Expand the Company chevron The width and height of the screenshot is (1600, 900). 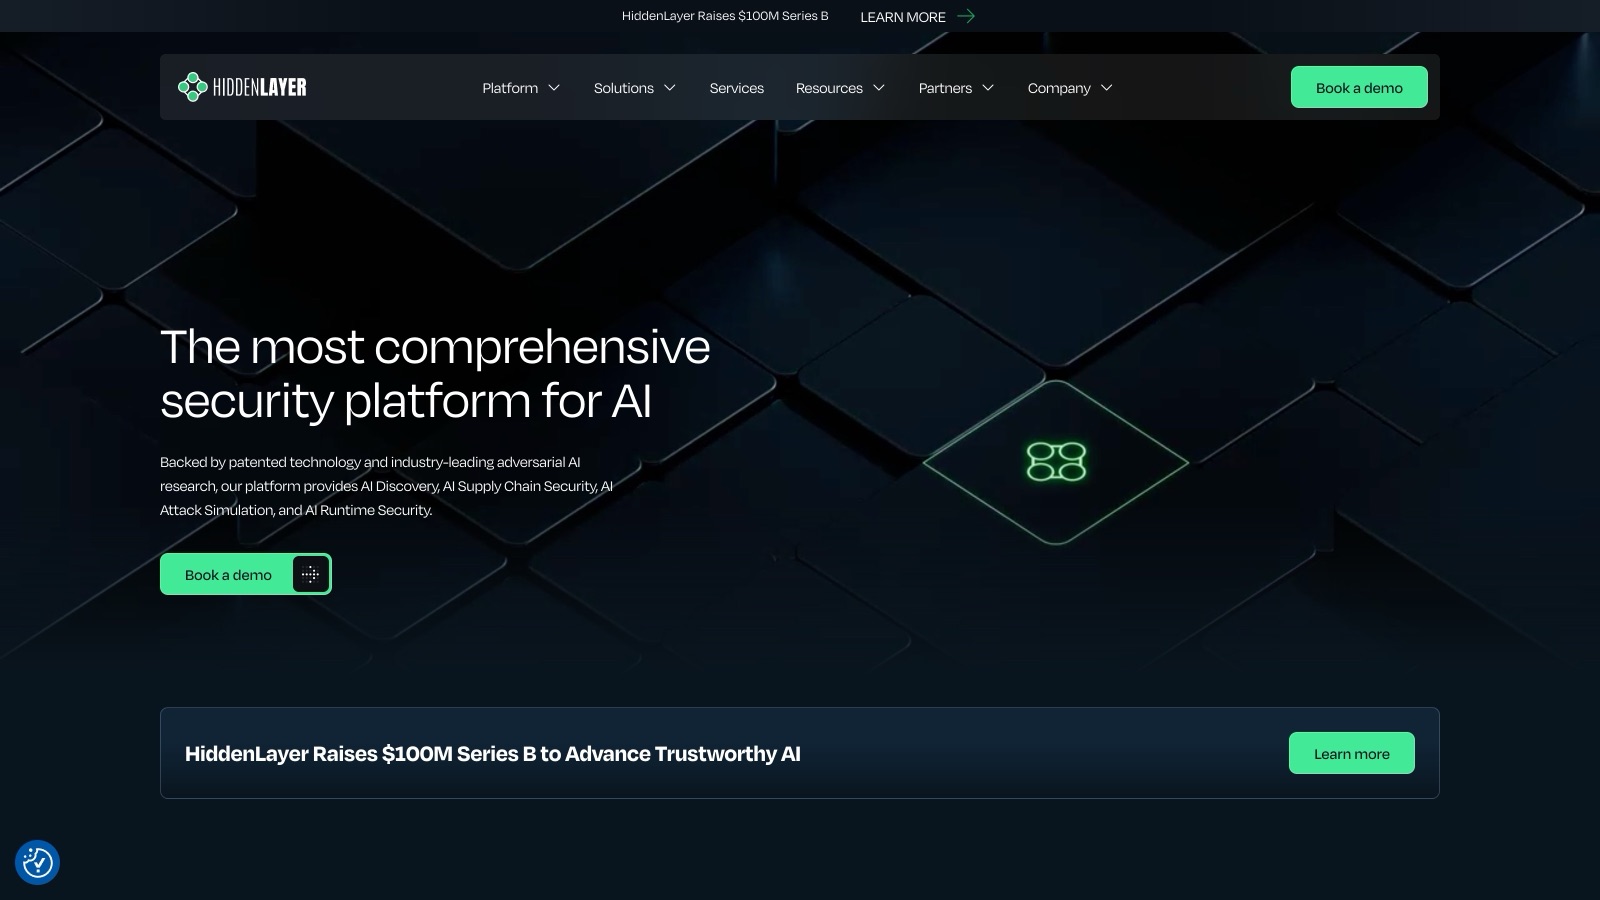point(1106,88)
